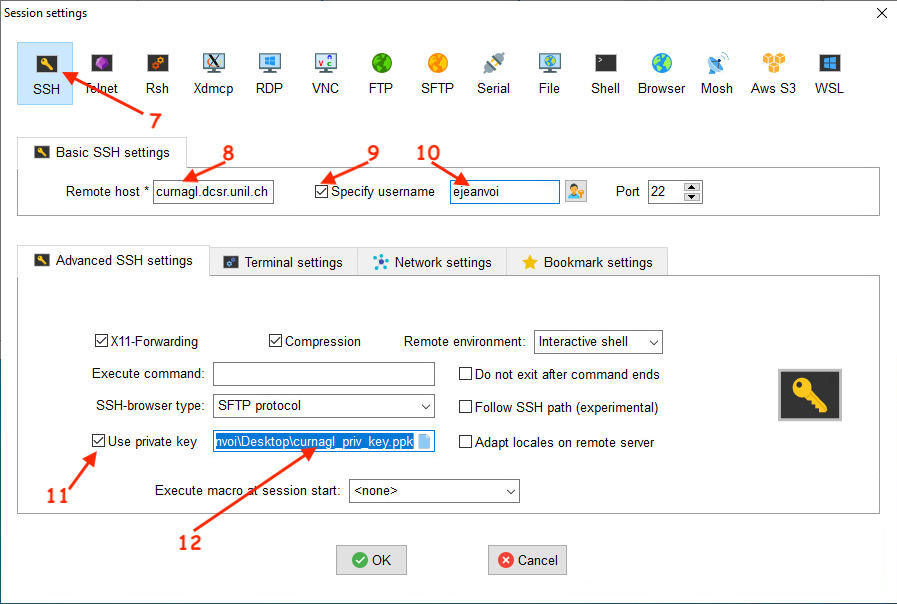Viewport: 897px width, 604px height.
Task: Click inside the Remote host field
Action: [x=212, y=191]
